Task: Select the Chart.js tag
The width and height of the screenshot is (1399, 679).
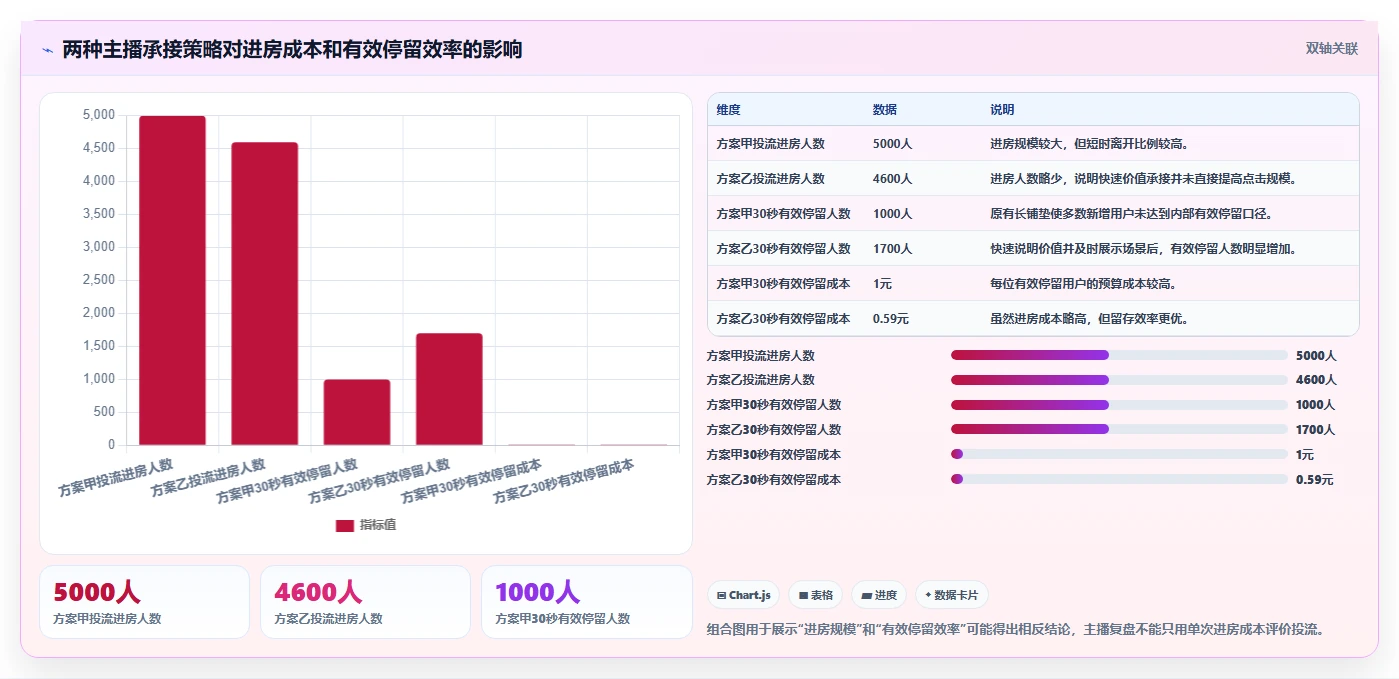Action: click(744, 595)
